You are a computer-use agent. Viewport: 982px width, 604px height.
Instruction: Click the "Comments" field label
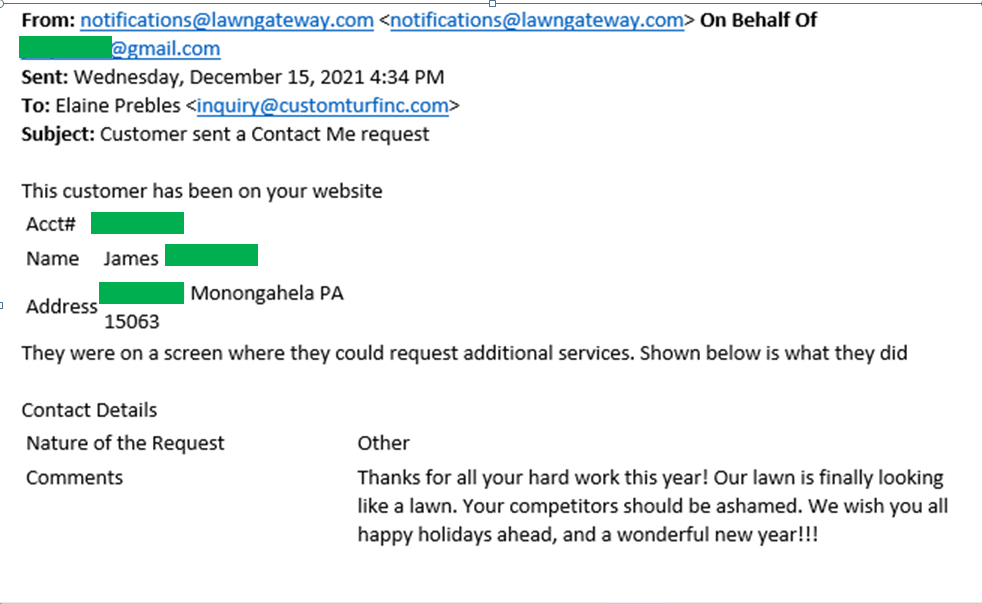pyautogui.click(x=74, y=477)
